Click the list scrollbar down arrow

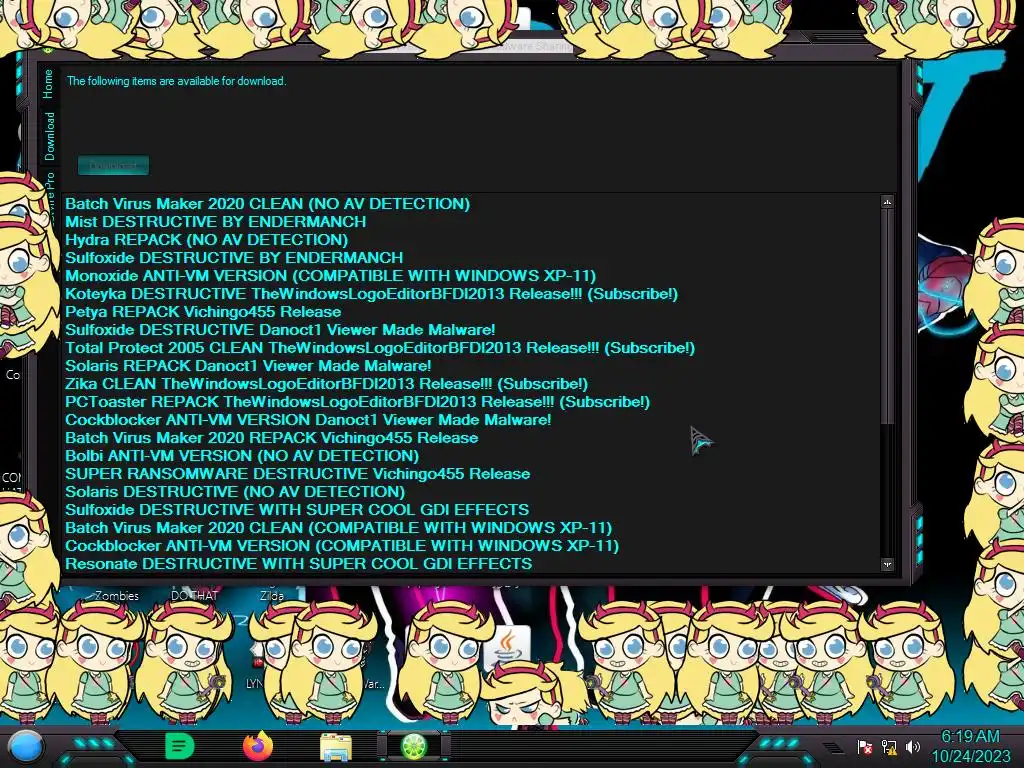[887, 564]
